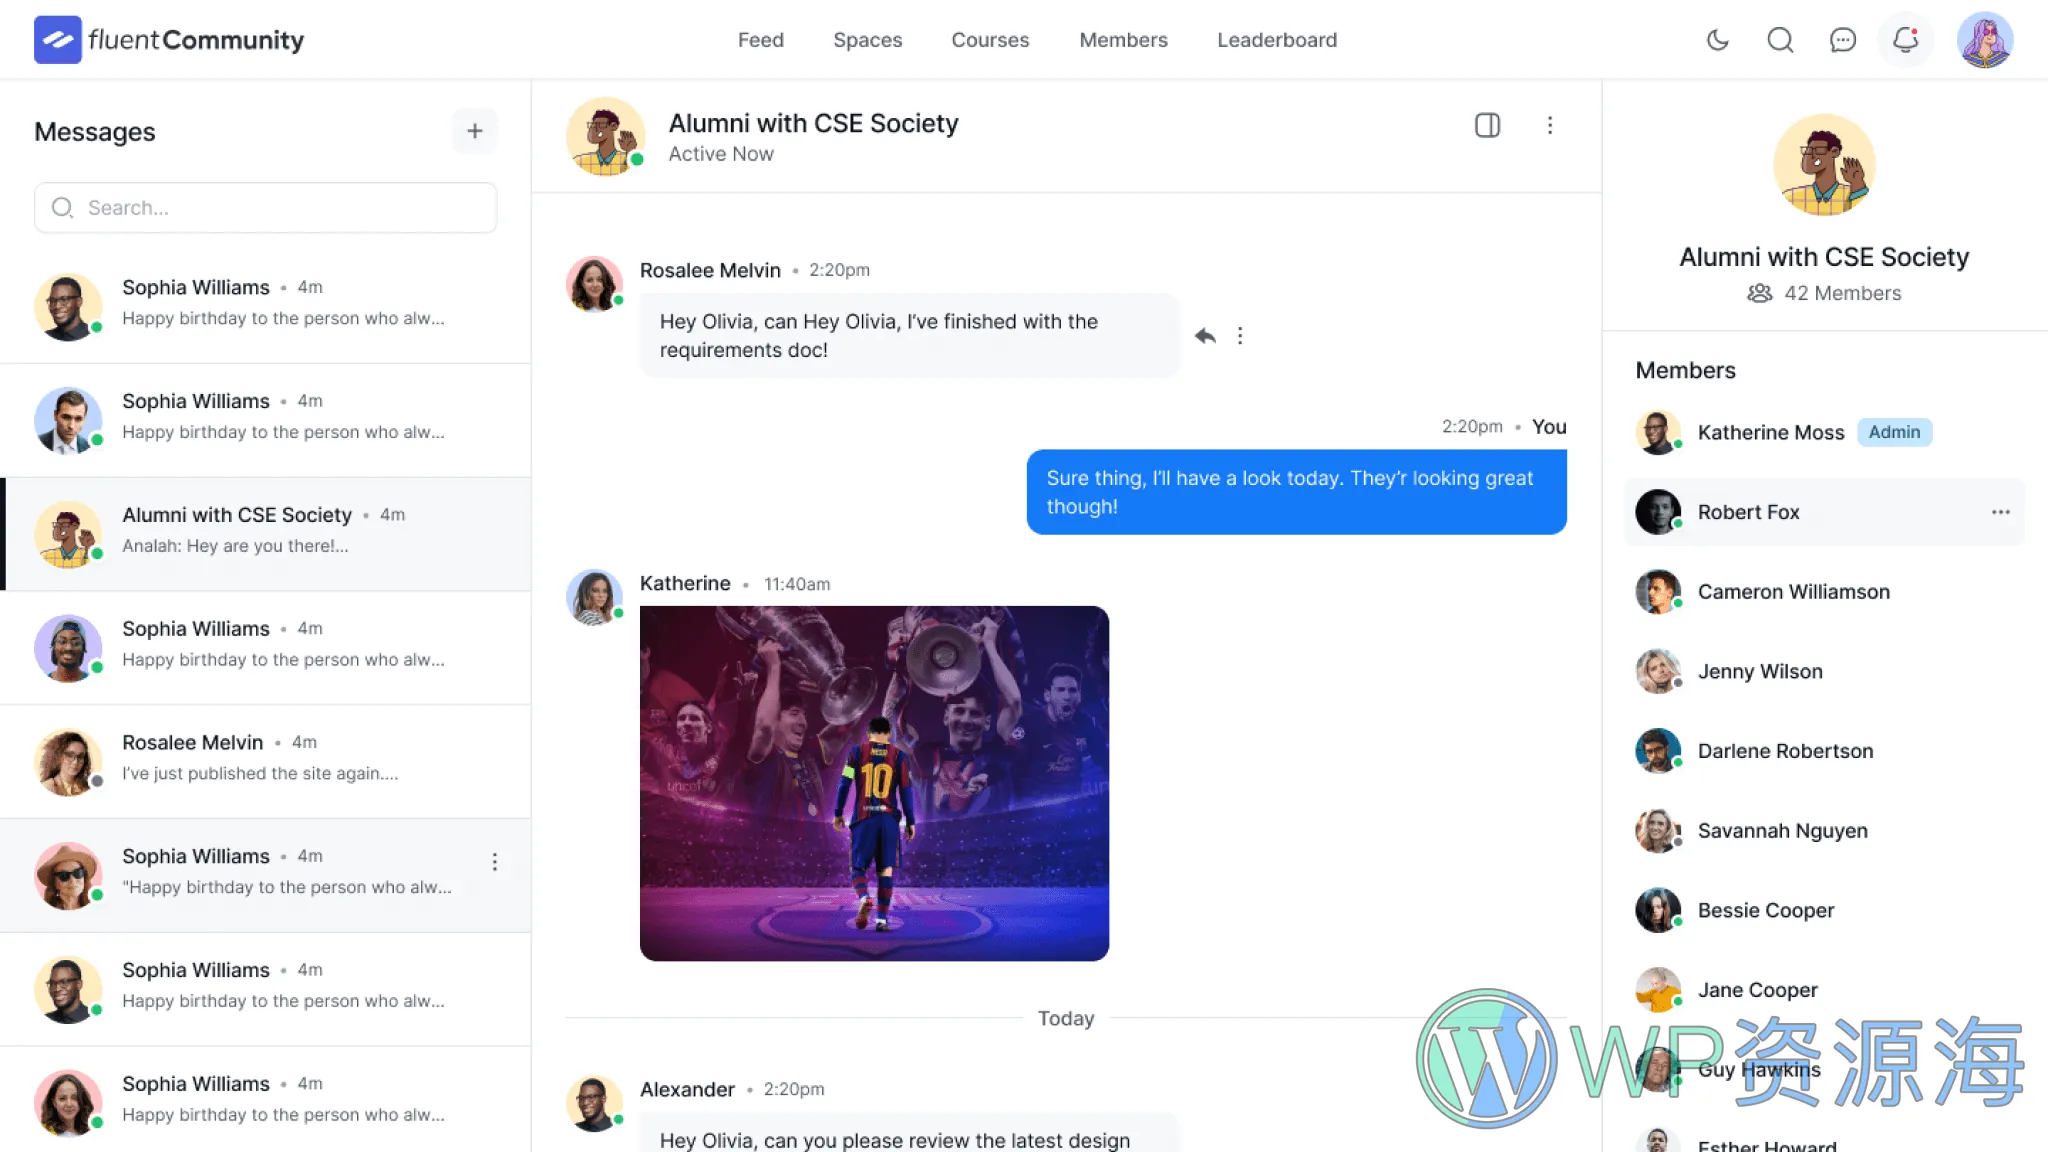Click Robert Fox's avatar in members list
The width and height of the screenshot is (2048, 1152).
click(1658, 512)
